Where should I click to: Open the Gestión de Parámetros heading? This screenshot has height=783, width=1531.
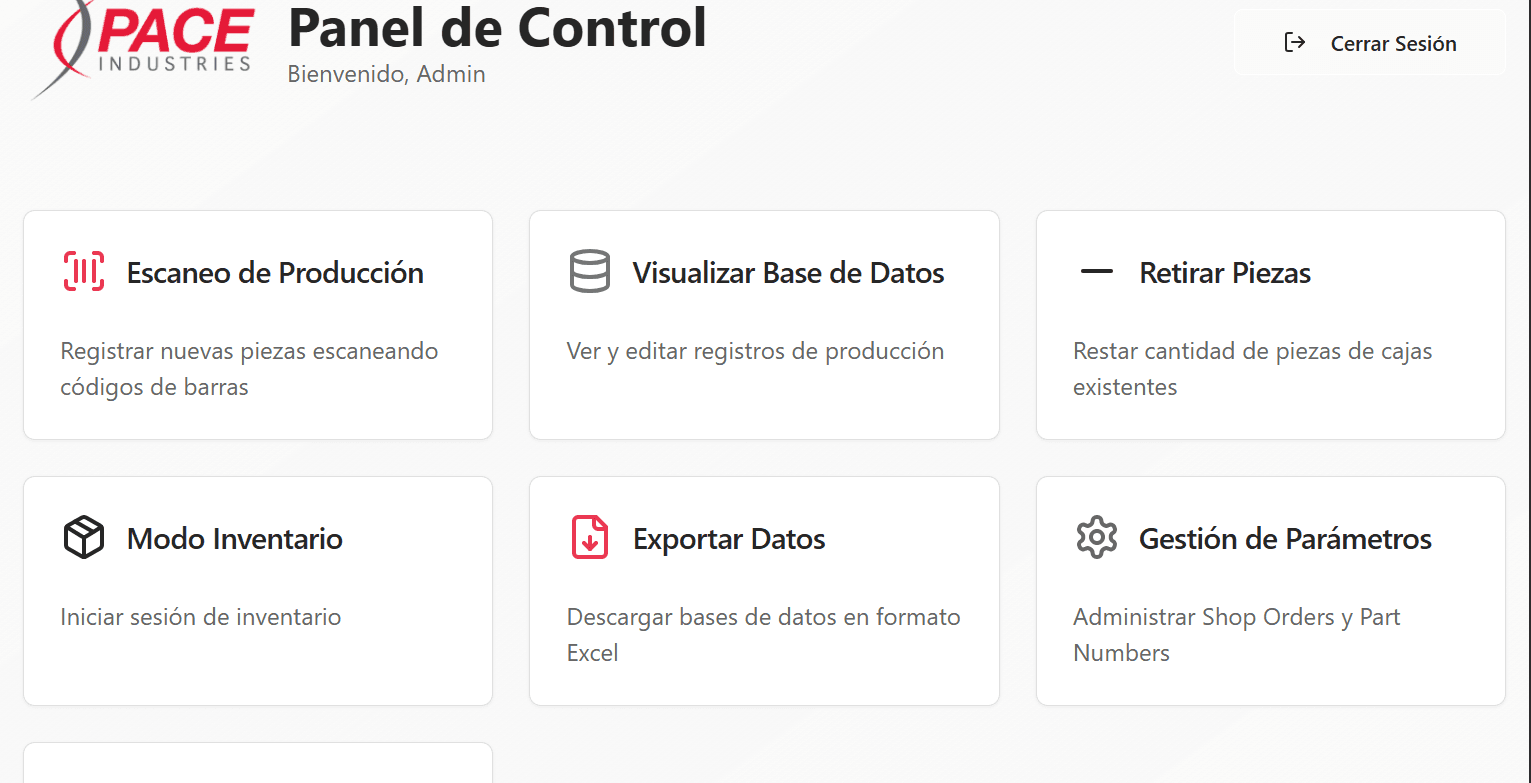pos(1285,539)
